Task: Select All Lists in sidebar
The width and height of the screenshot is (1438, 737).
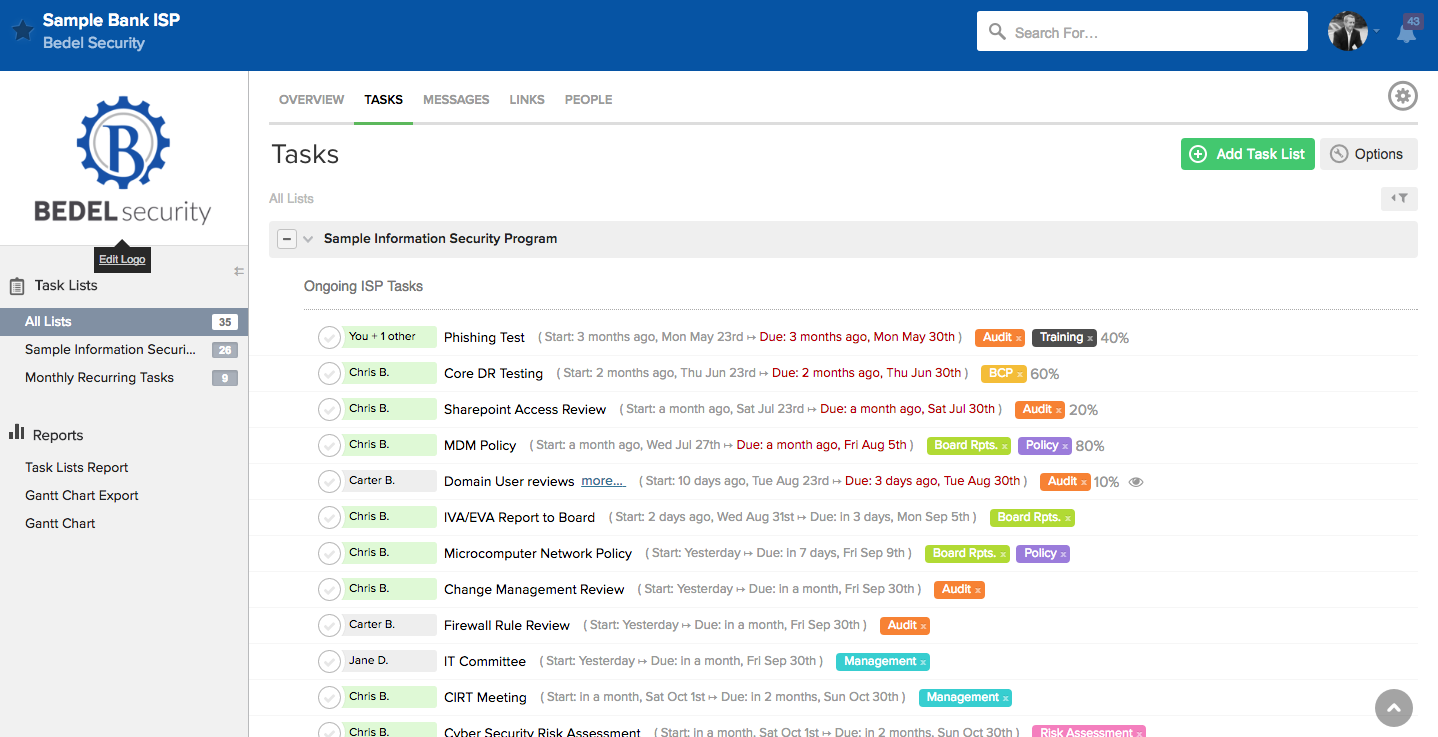Action: [124, 322]
